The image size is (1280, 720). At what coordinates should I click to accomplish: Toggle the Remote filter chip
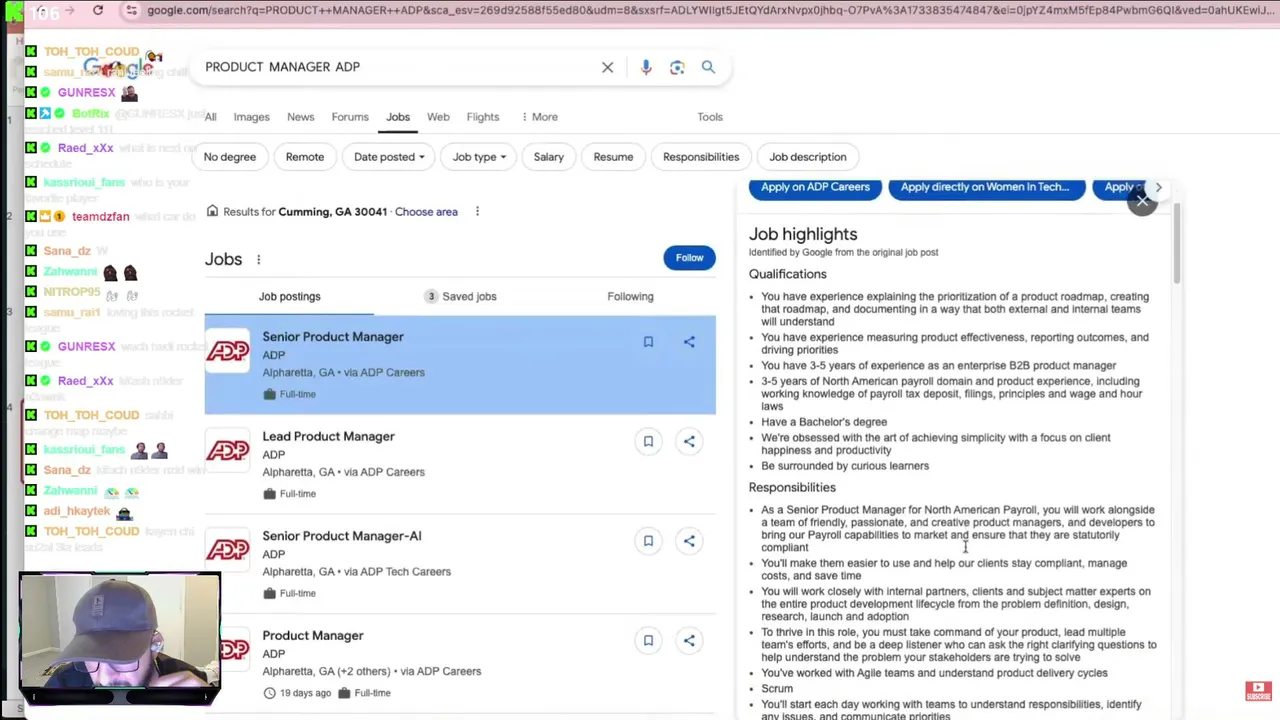(x=305, y=157)
